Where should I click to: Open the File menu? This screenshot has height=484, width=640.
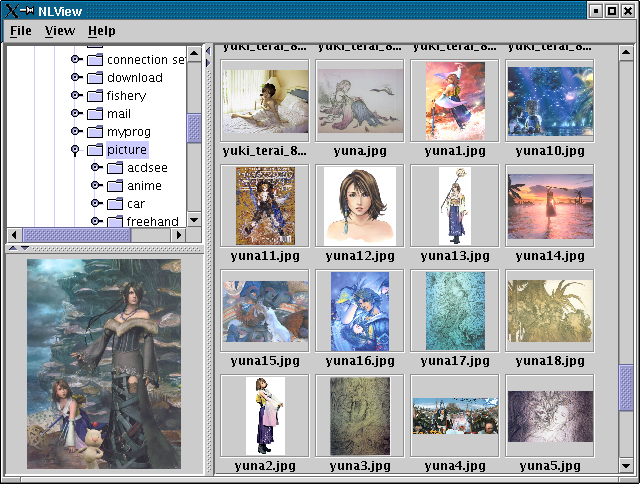pyautogui.click(x=20, y=31)
